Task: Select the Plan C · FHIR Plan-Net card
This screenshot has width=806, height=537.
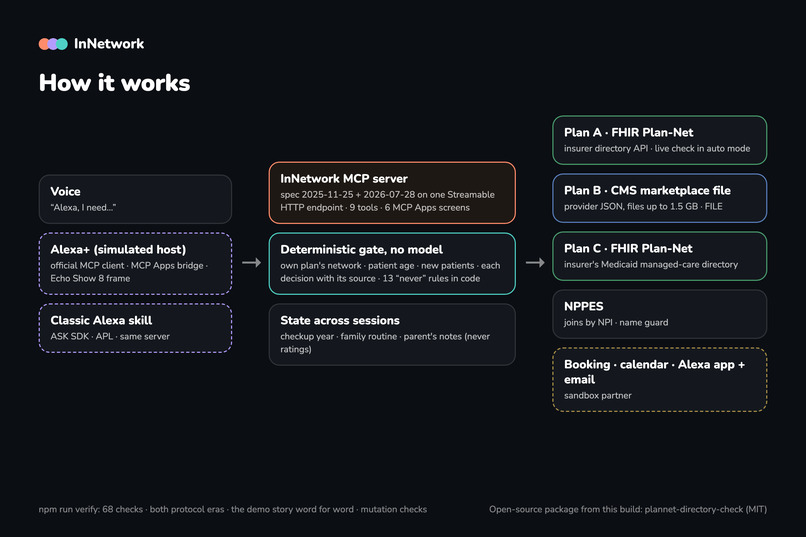Action: [x=660, y=256]
